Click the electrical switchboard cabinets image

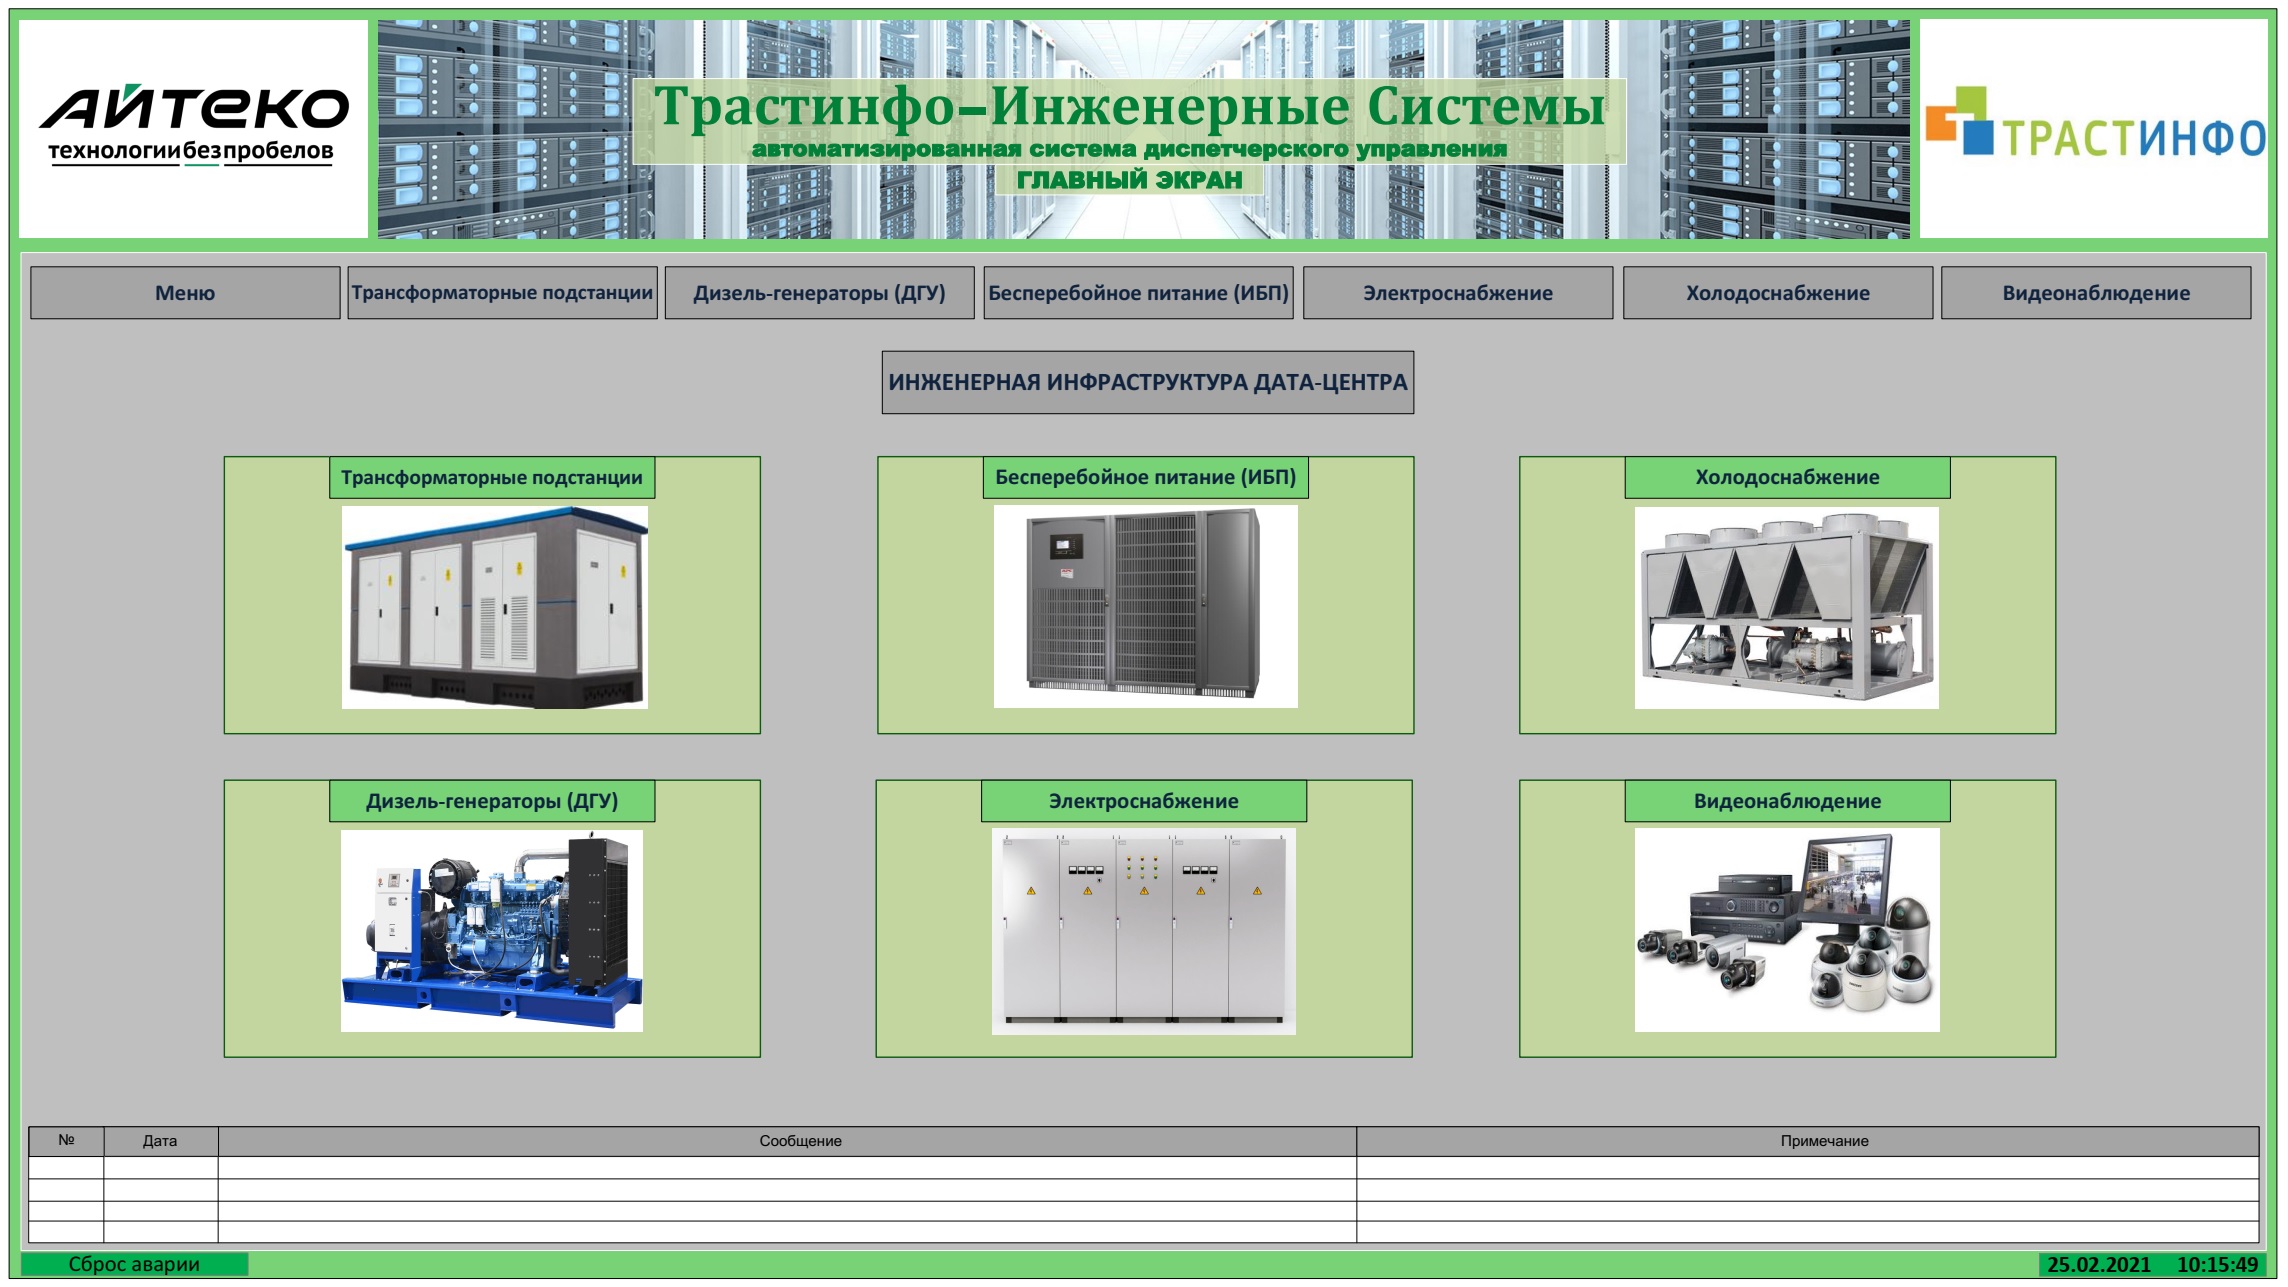1143,930
